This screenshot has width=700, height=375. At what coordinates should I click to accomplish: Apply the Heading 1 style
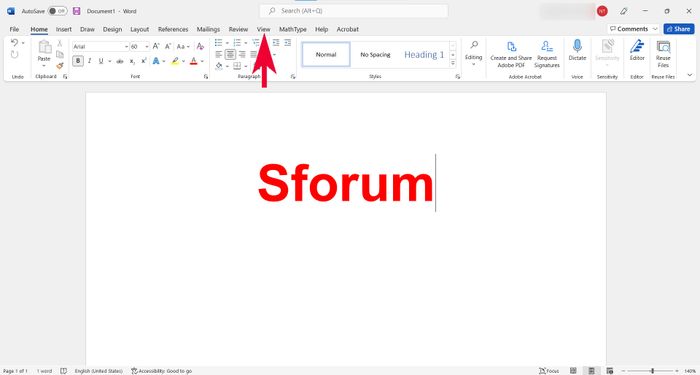tap(424, 54)
